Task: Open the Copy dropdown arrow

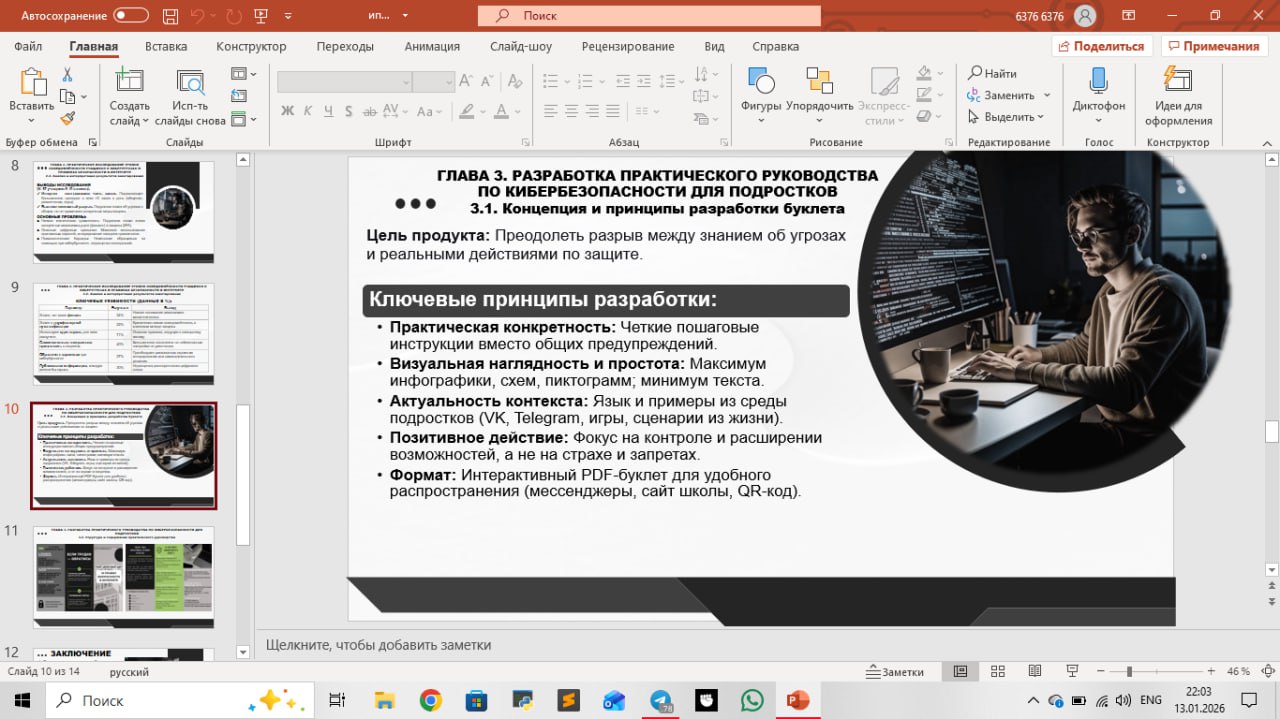Action: (85, 97)
